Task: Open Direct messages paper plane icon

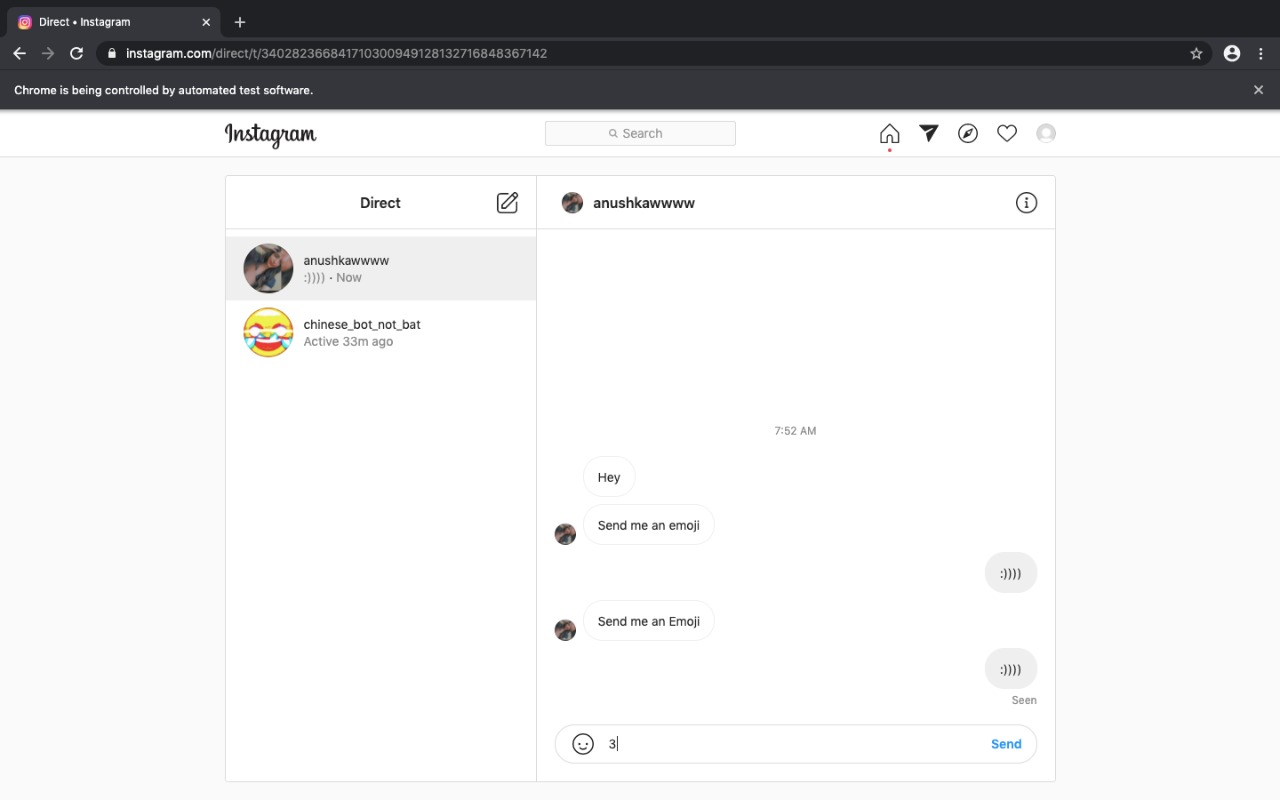Action: click(x=929, y=133)
